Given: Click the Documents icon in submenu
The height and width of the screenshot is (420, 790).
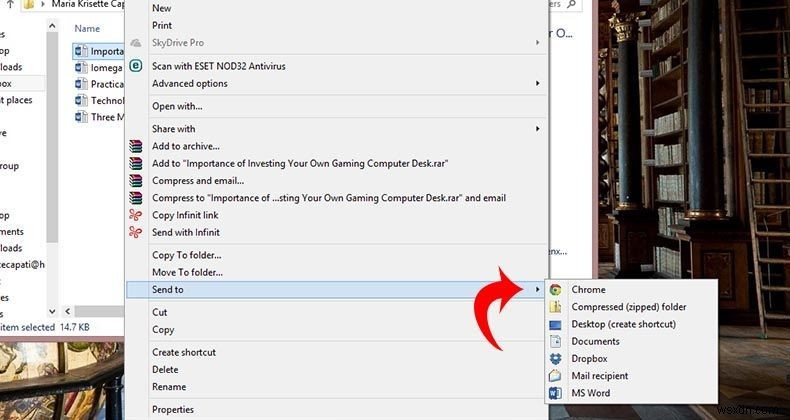Looking at the screenshot, I should 555,341.
